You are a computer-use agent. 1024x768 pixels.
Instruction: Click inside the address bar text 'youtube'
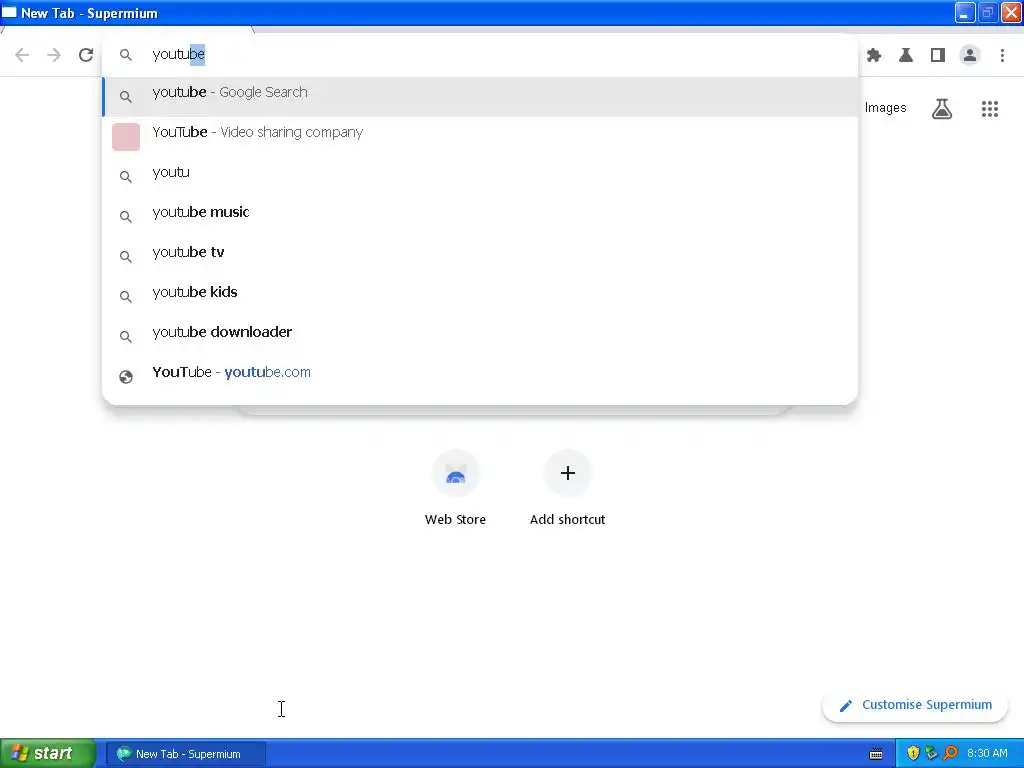point(178,54)
